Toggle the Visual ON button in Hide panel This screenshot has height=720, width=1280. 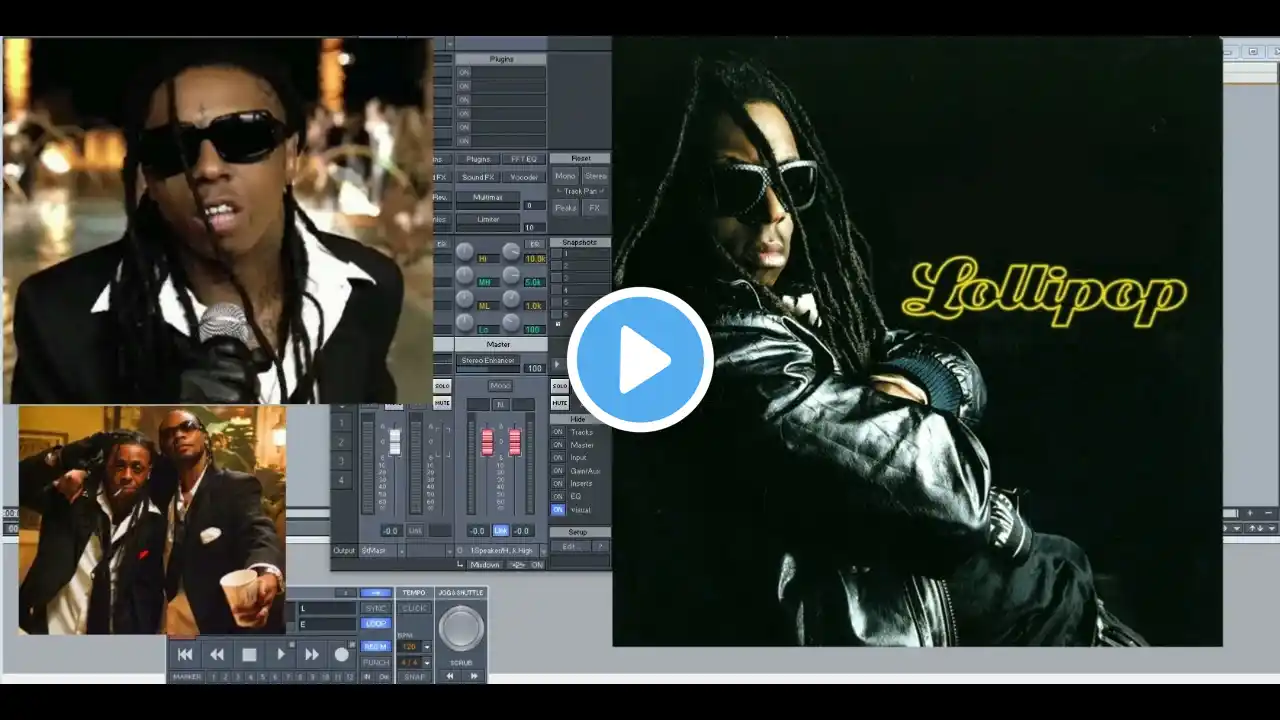tap(558, 510)
